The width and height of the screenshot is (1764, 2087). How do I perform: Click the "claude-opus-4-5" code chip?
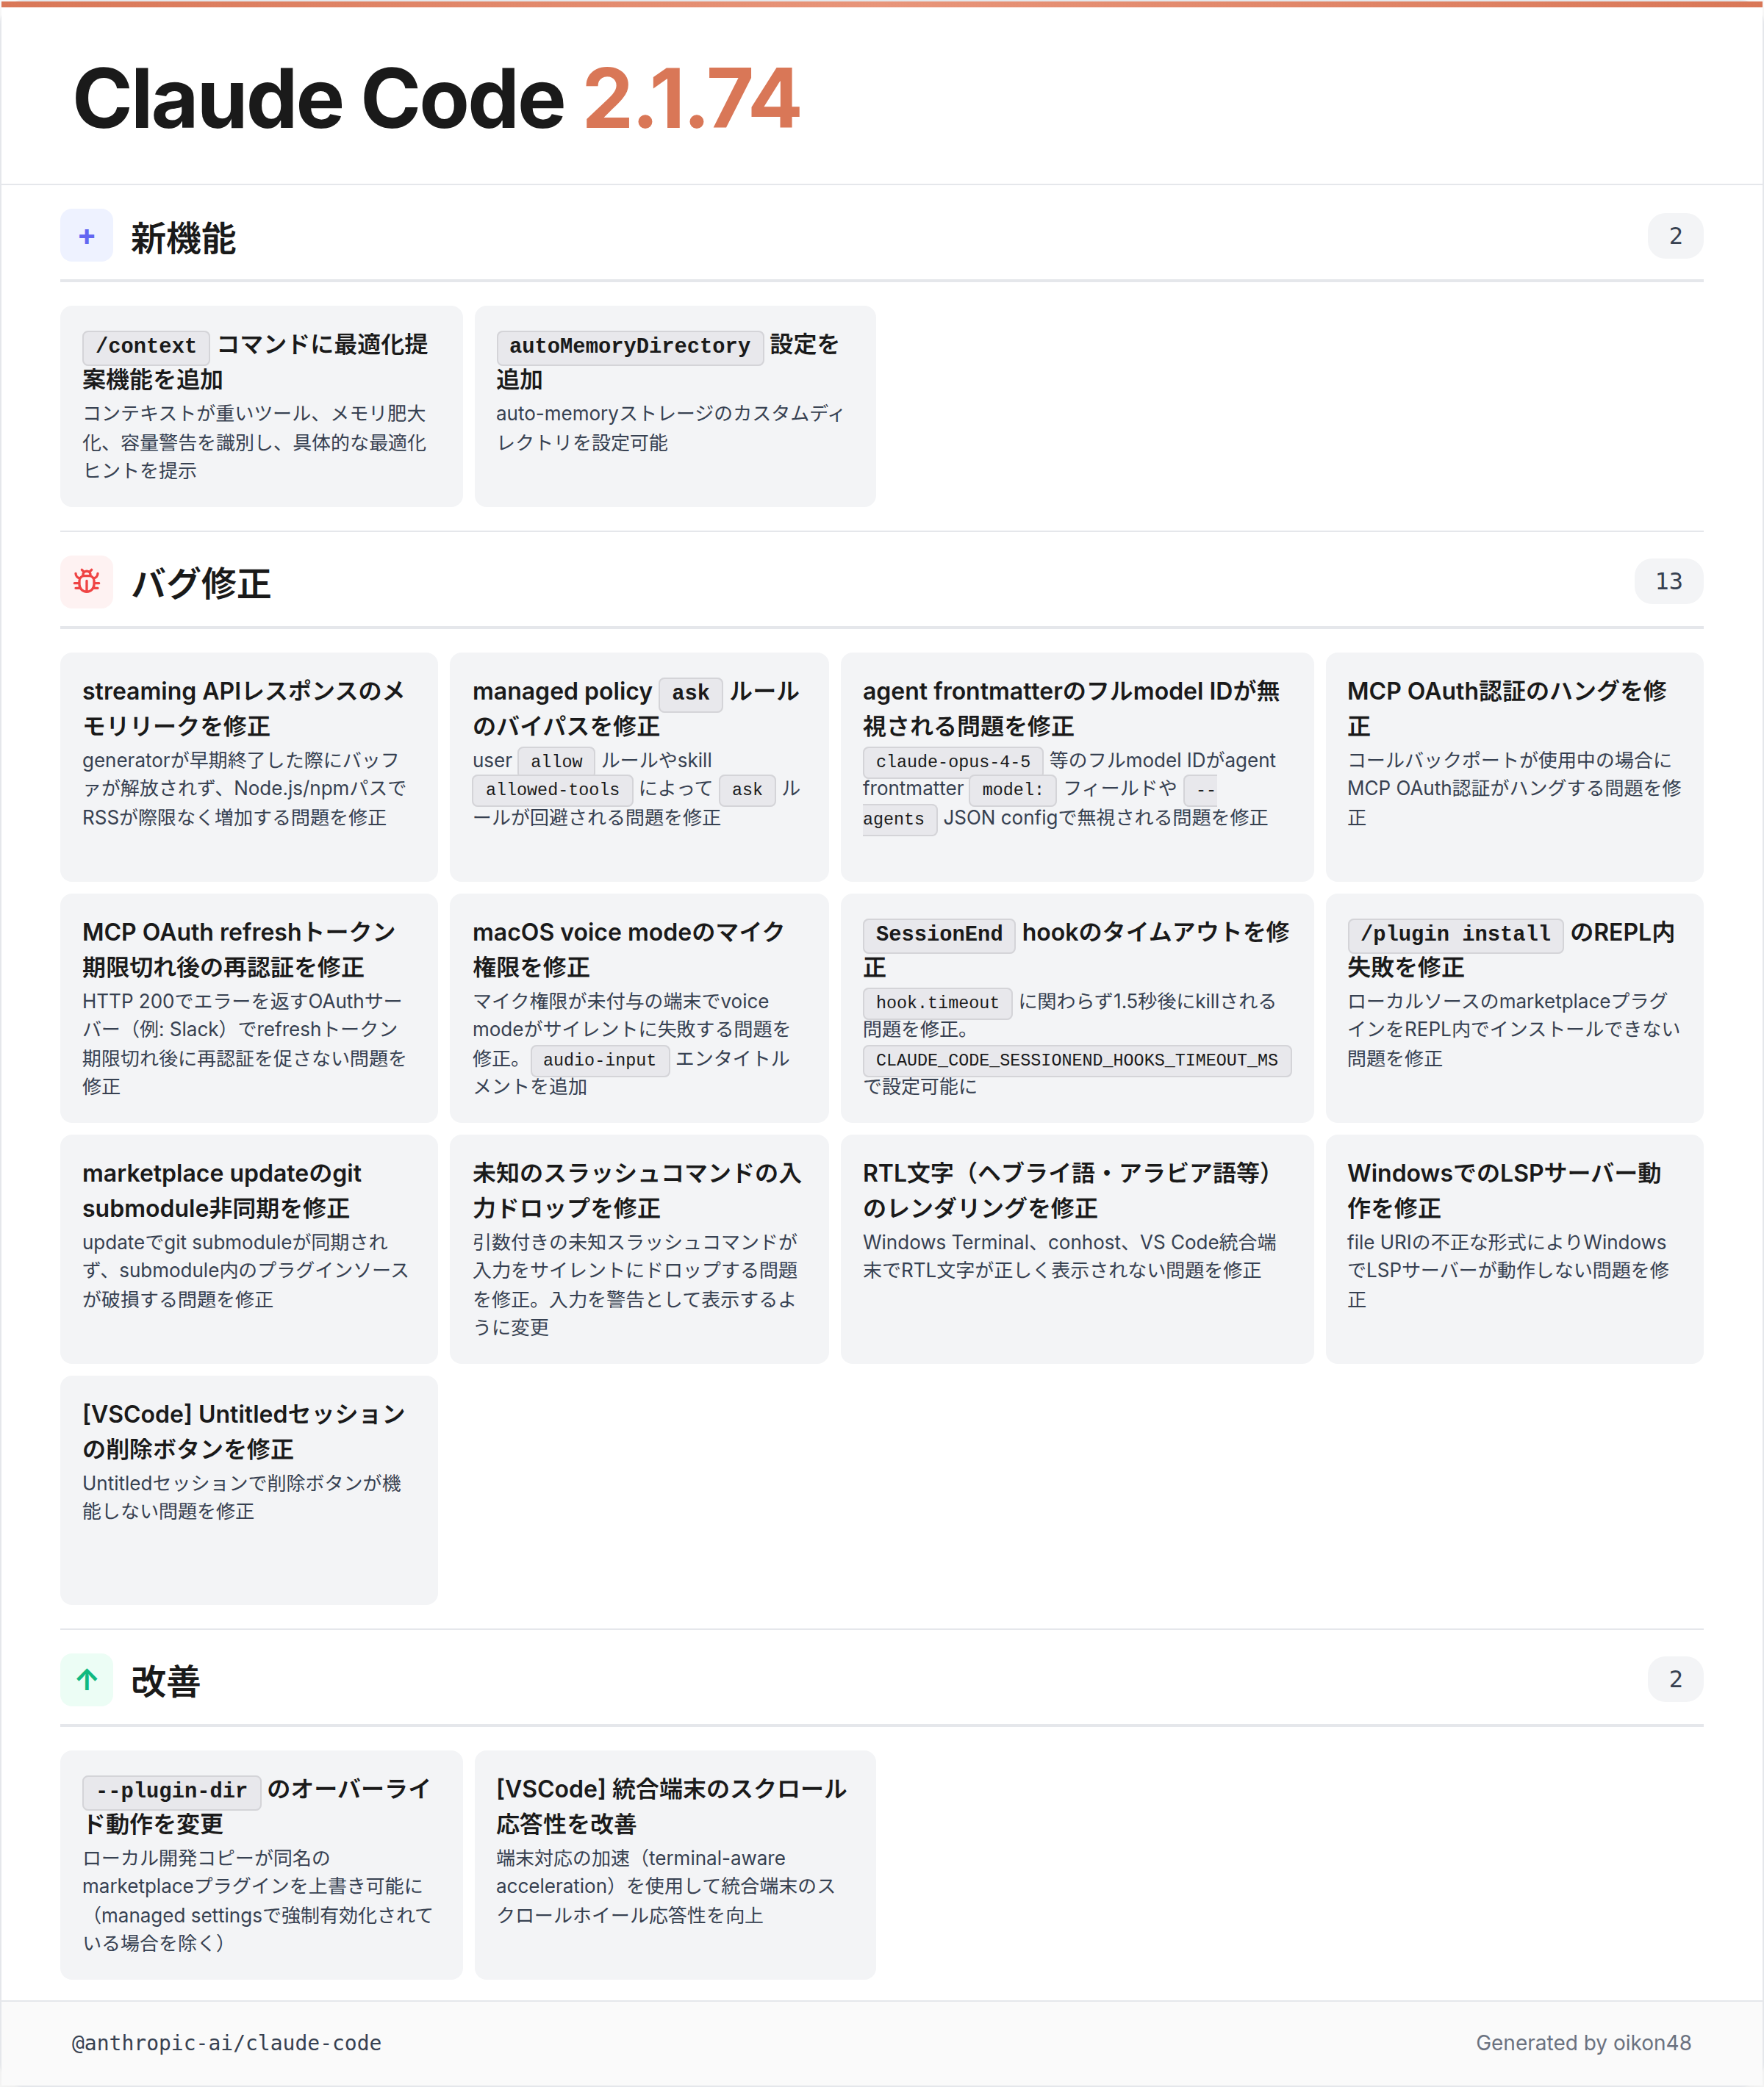click(x=952, y=761)
